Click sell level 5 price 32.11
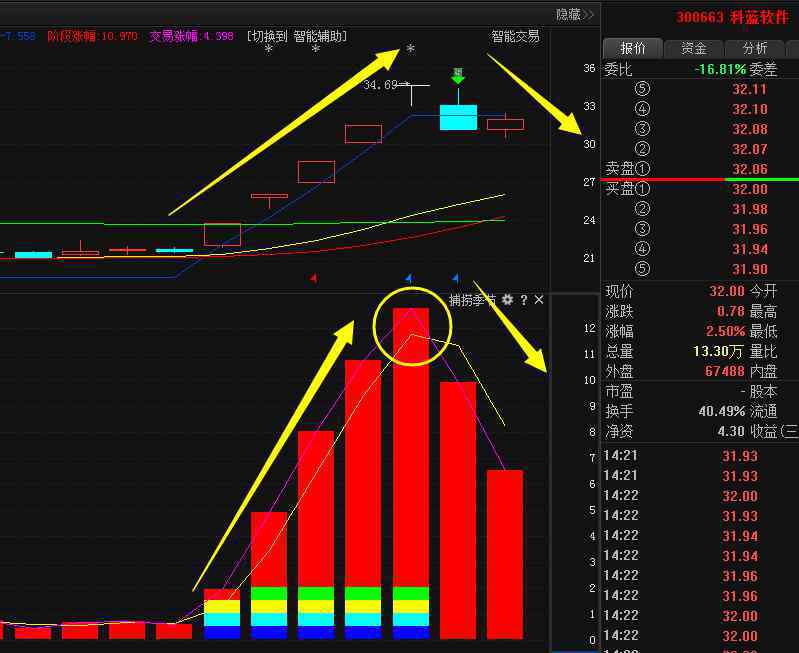Screen dimensions: 799x653 [749, 89]
